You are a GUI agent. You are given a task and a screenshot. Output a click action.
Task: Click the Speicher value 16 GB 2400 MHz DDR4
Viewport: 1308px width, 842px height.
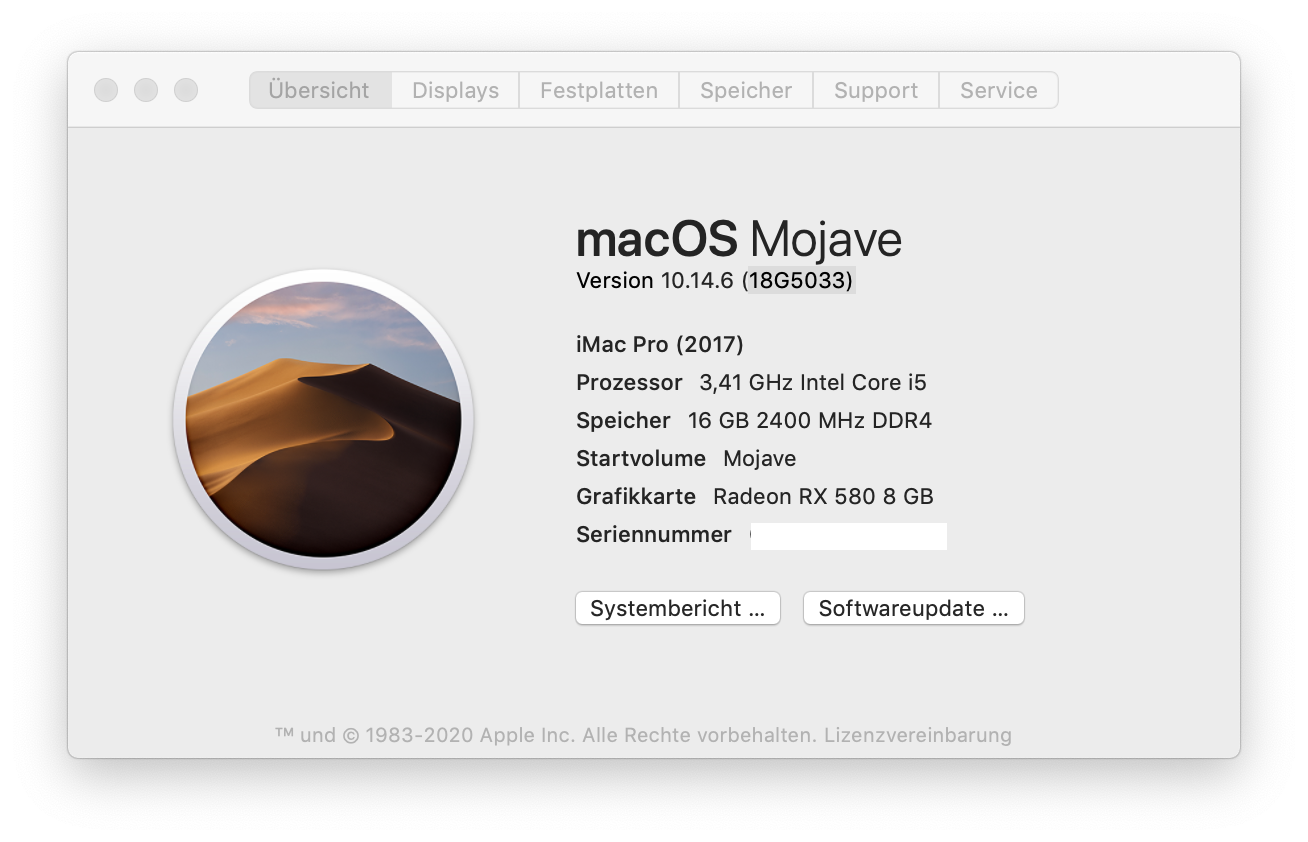pyautogui.click(x=810, y=420)
